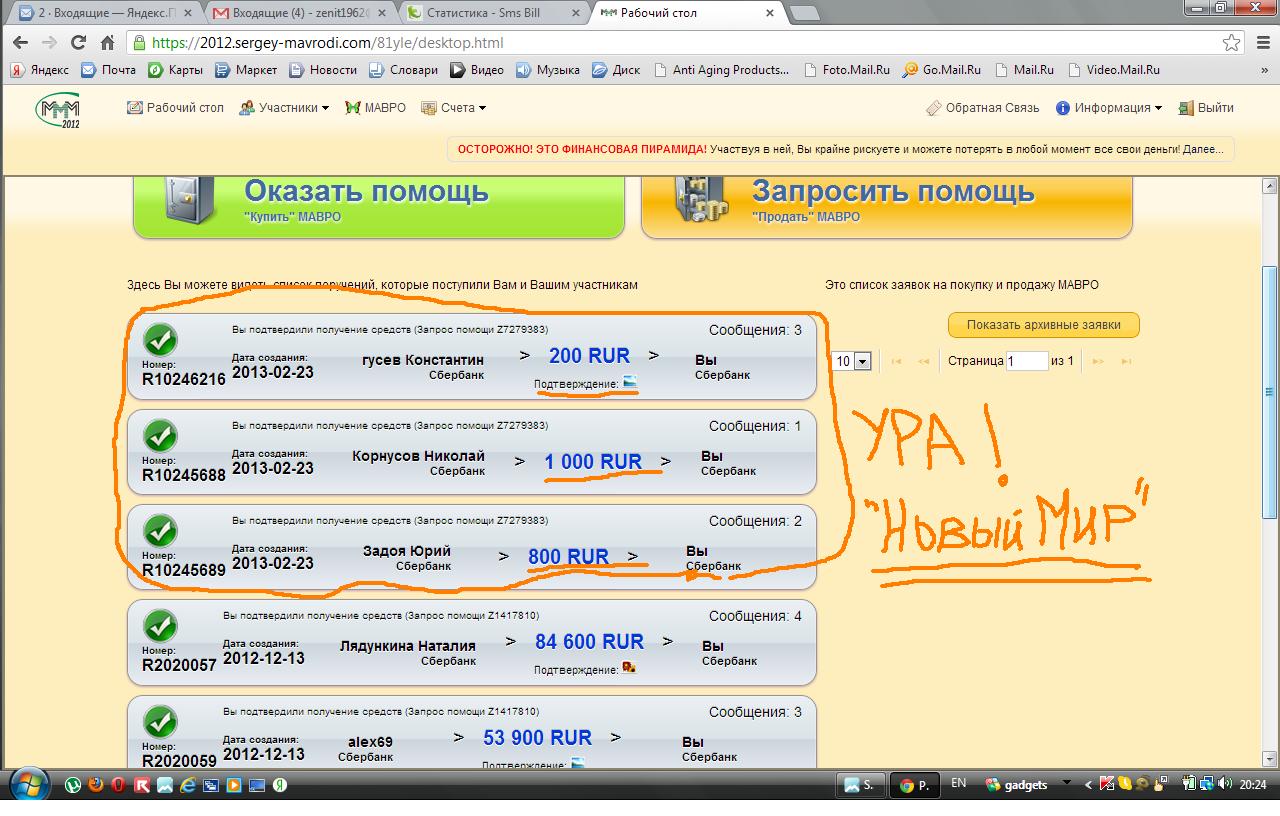The image size is (1280, 816).
Task: Open the Foto.Mail.Ru bookmark
Action: pyautogui.click(x=845, y=70)
